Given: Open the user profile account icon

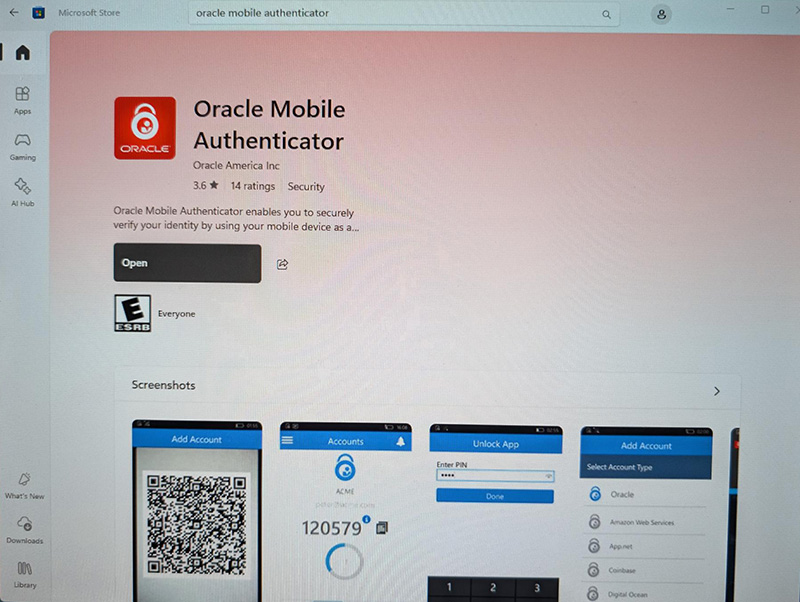Looking at the screenshot, I should [661, 14].
